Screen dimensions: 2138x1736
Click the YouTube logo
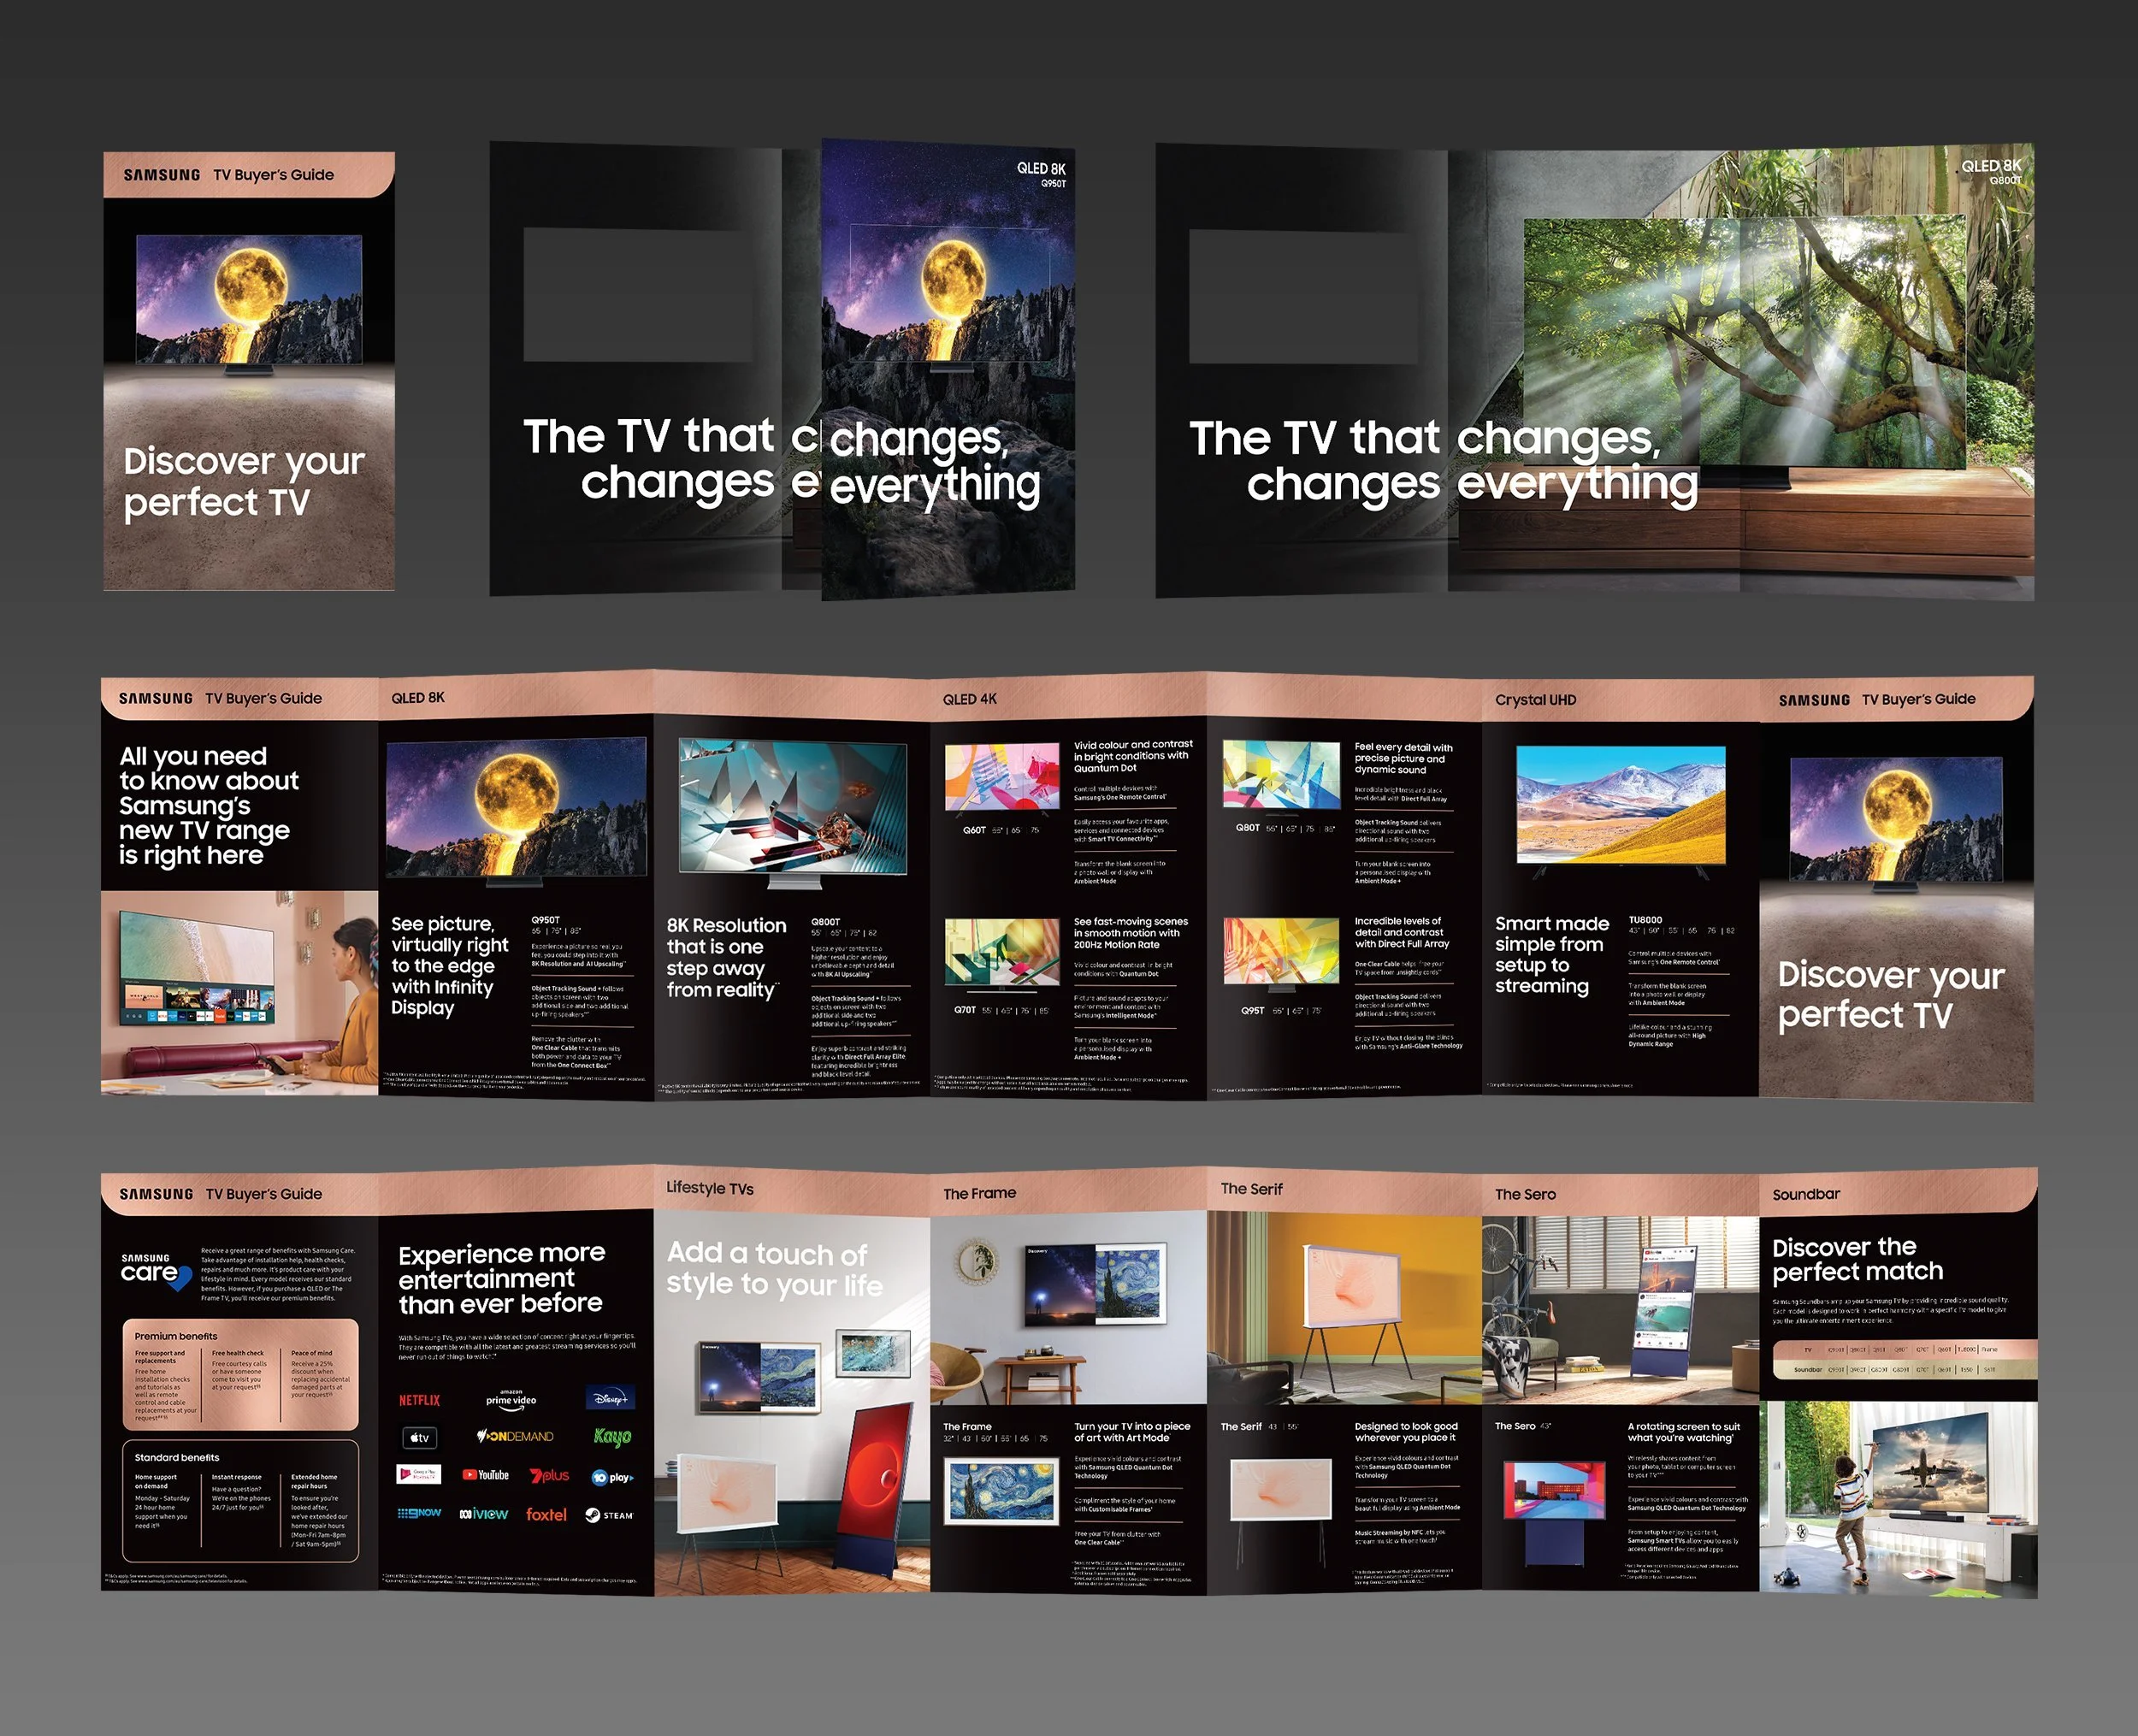[486, 1475]
